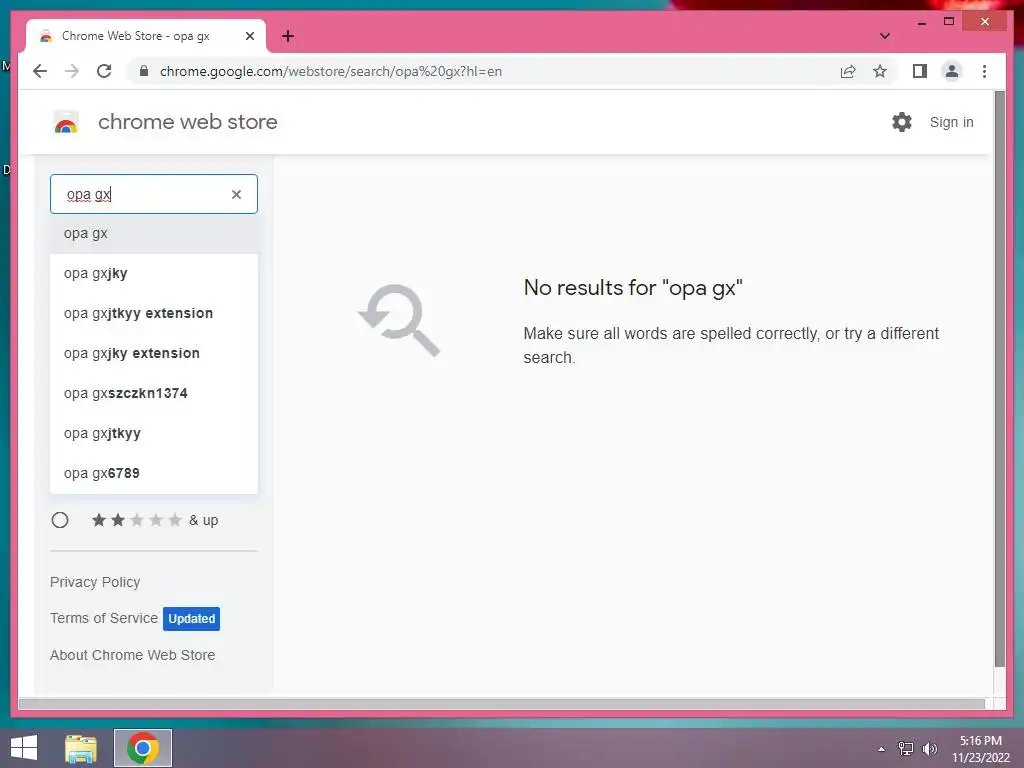Open the Chrome side panel
Viewport: 1024px width, 768px height.
[x=920, y=71]
